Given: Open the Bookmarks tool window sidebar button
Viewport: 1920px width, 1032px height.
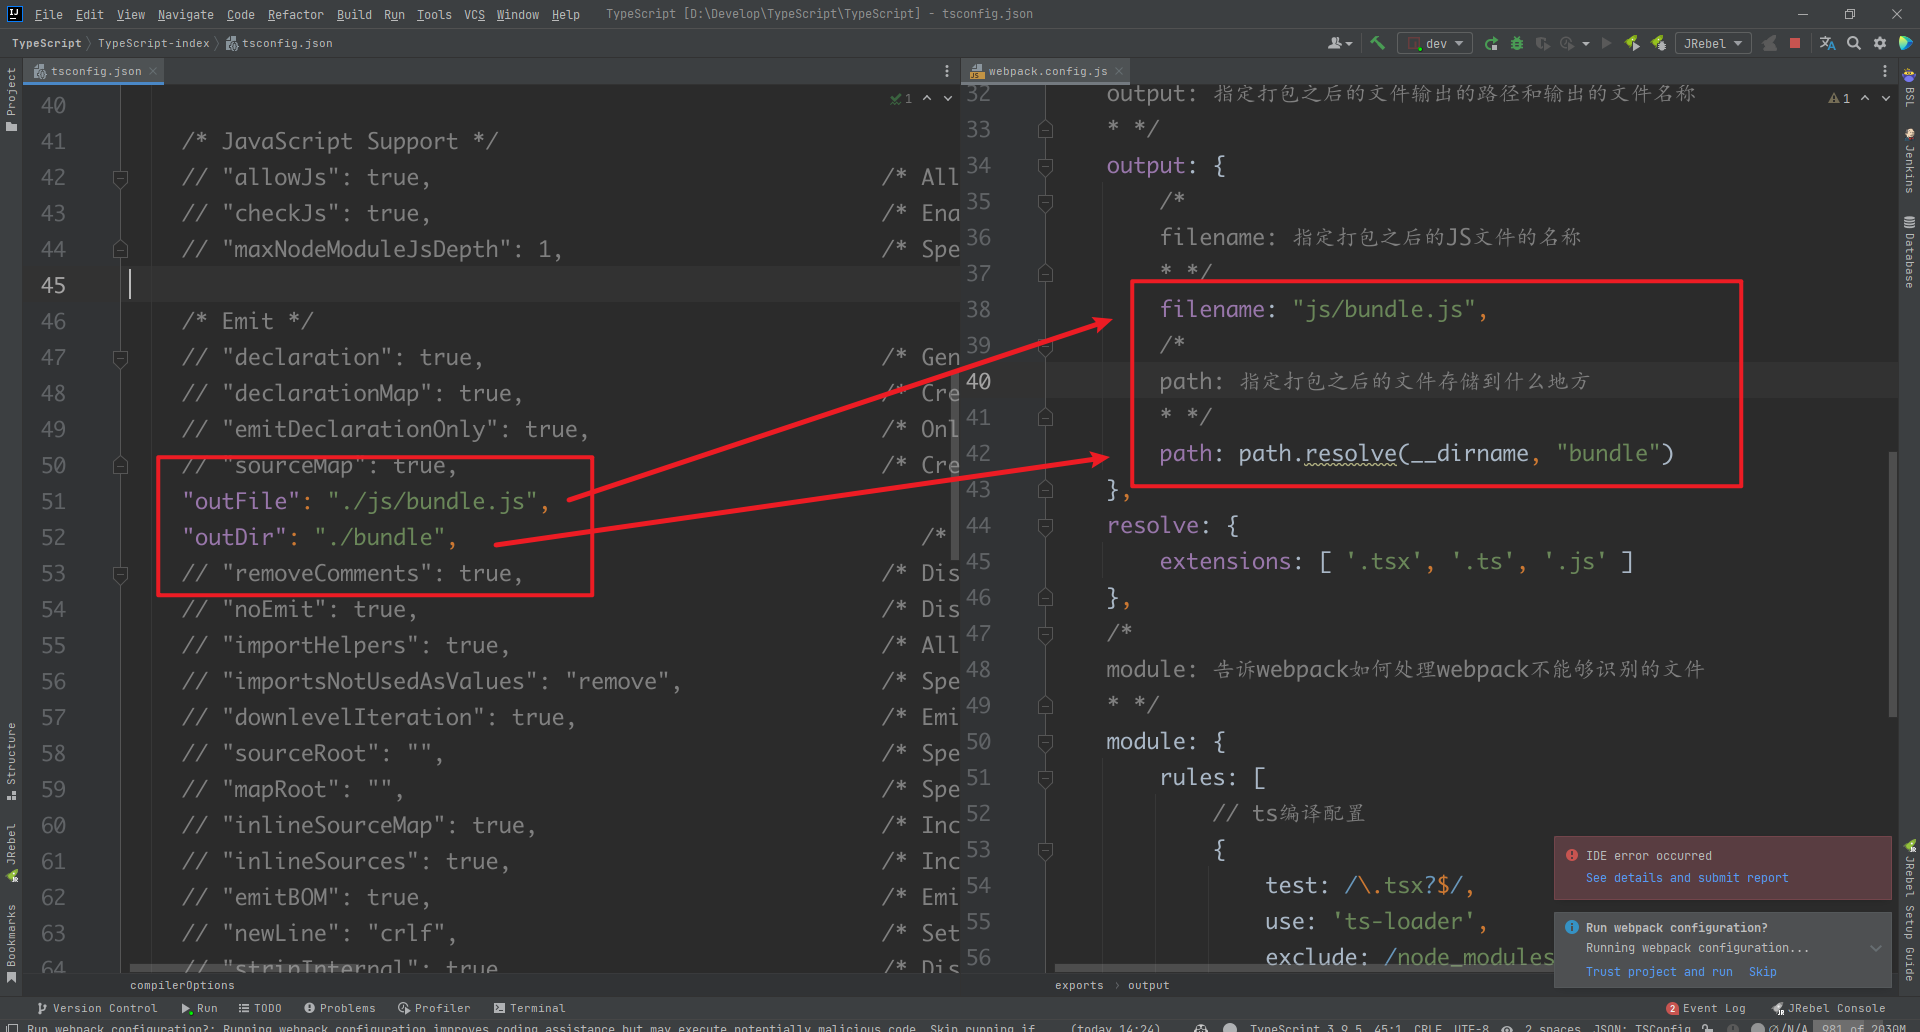Looking at the screenshot, I should click(11, 943).
